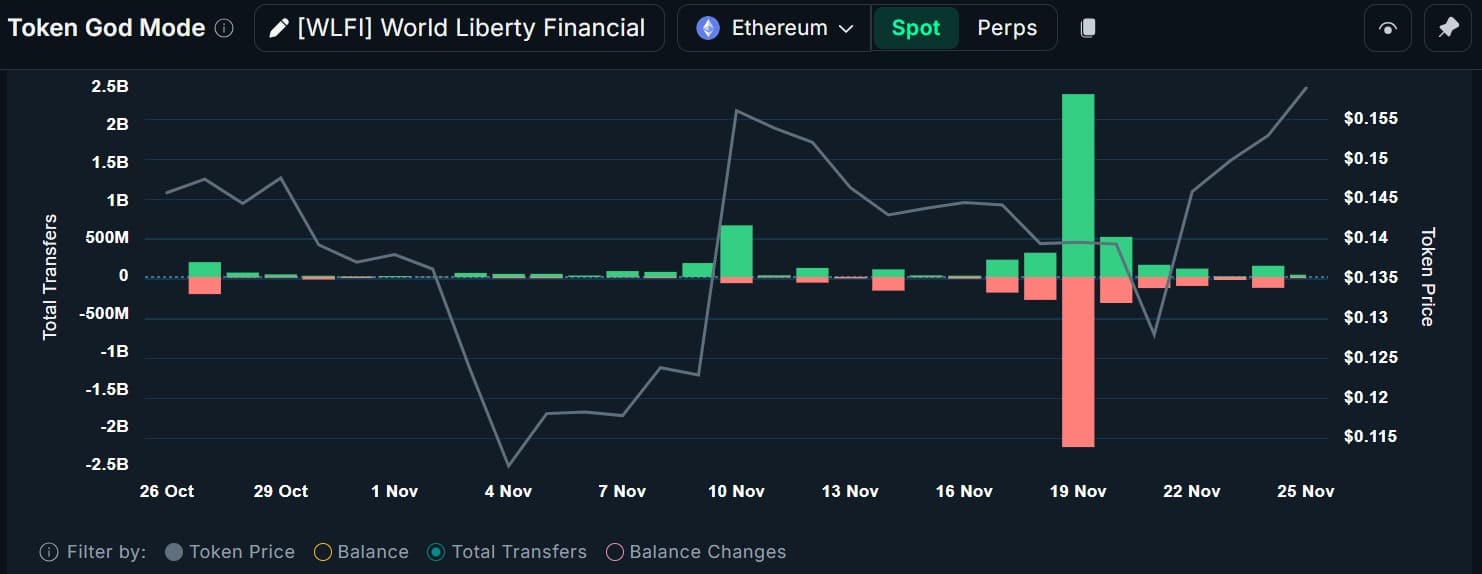The height and width of the screenshot is (574, 1482).
Task: Toggle the Balance filter
Action: pos(361,552)
